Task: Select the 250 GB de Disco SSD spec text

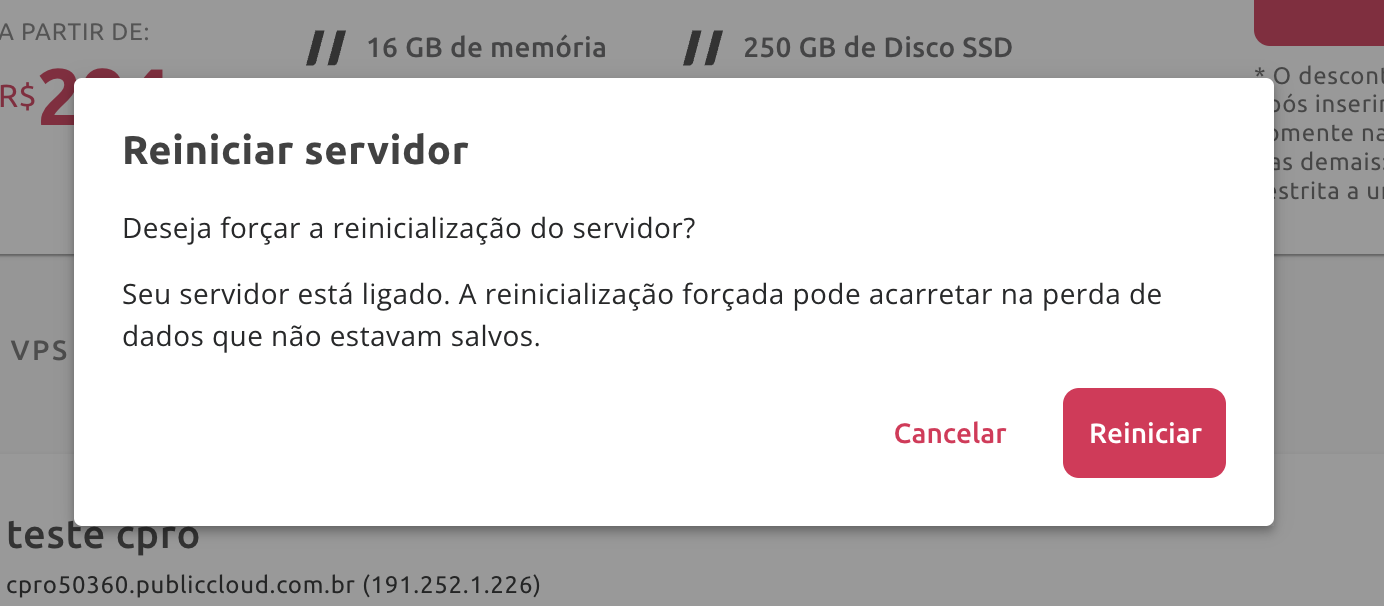Action: pos(878,47)
